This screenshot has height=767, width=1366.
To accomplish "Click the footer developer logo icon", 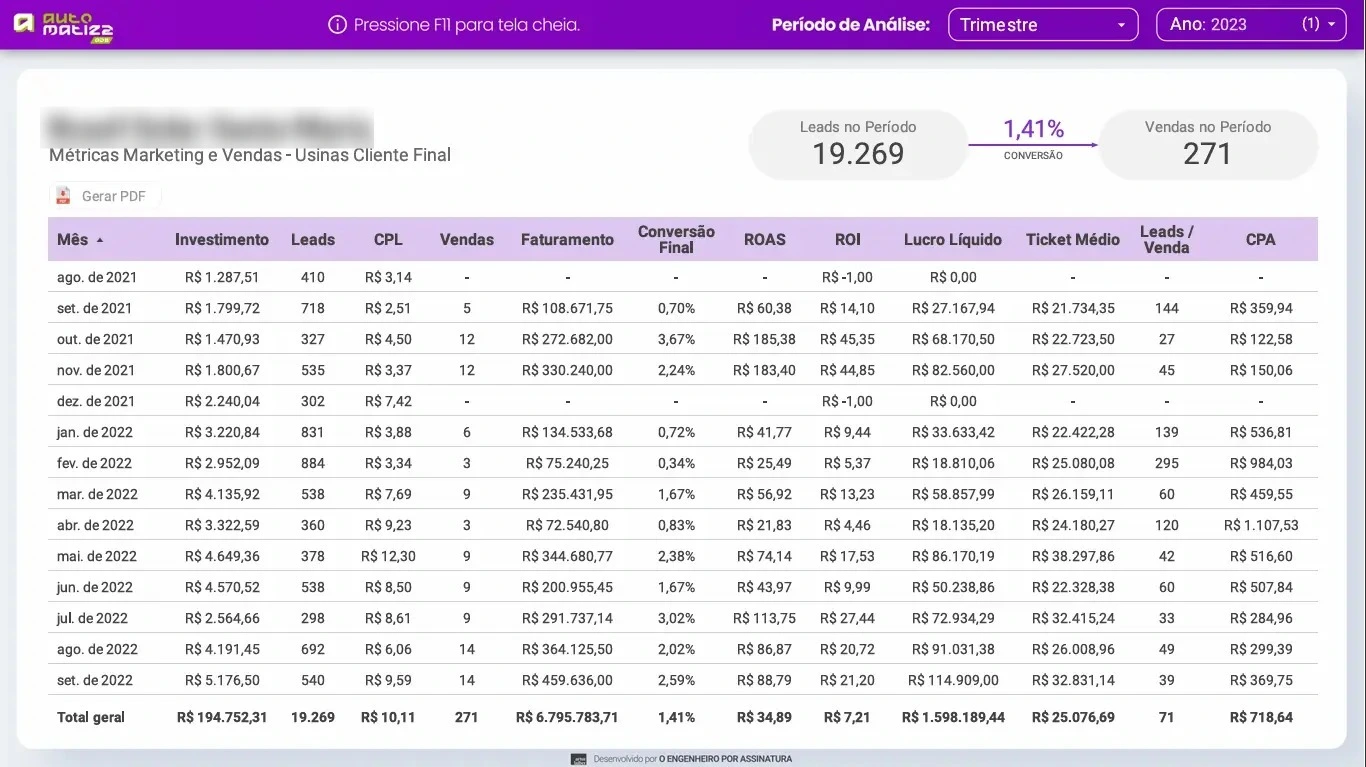I will [x=578, y=759].
